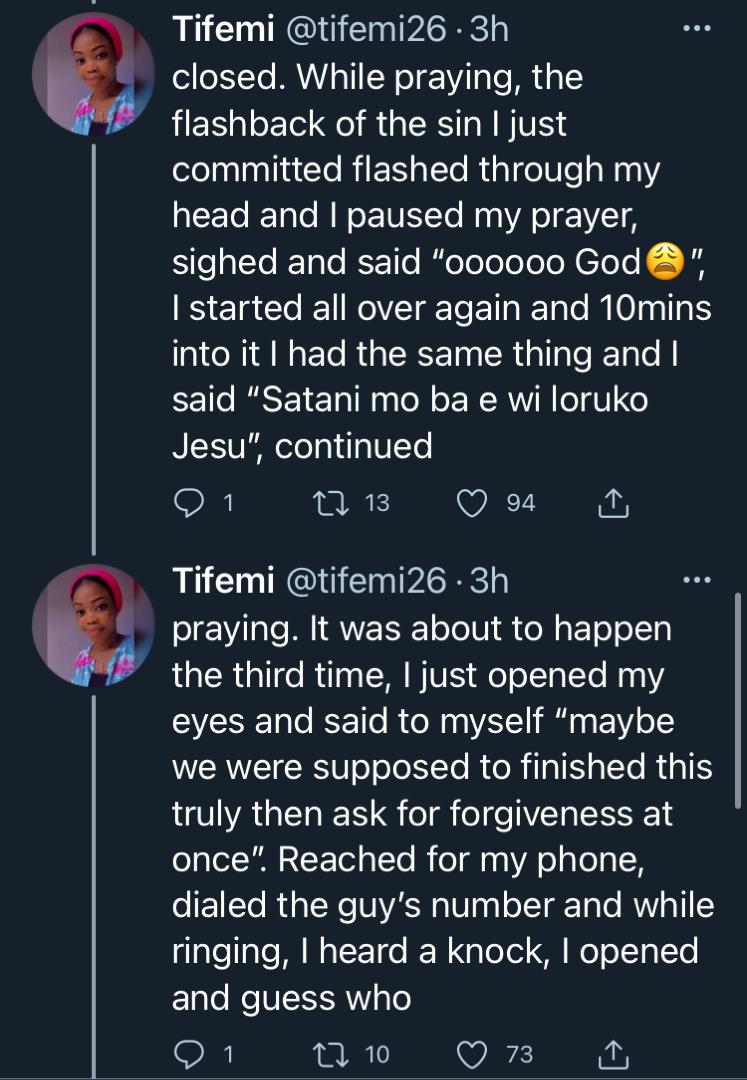Tap the Tifemi name on second tweet
The height and width of the screenshot is (1080, 747).
(222, 580)
